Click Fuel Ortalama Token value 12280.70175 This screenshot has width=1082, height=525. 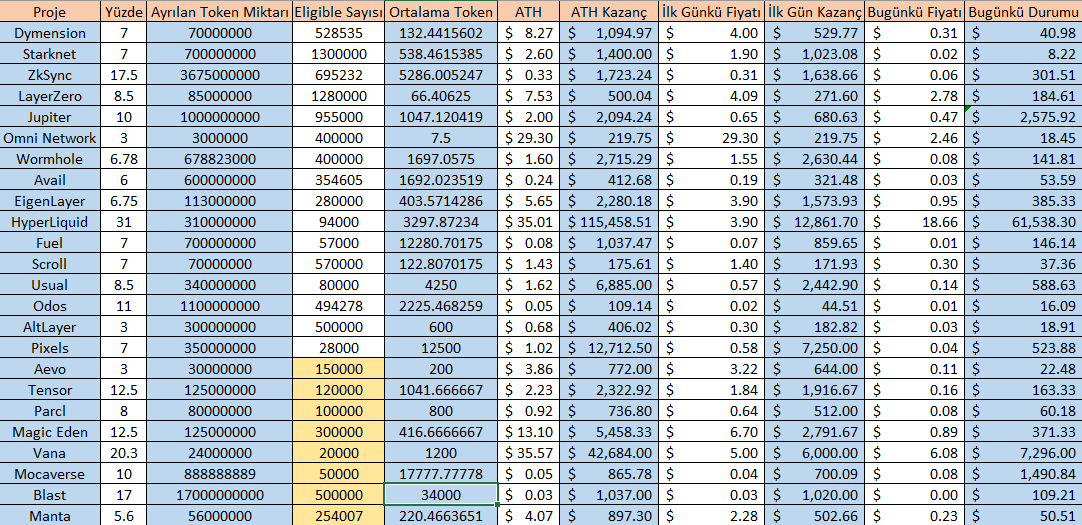click(x=440, y=243)
